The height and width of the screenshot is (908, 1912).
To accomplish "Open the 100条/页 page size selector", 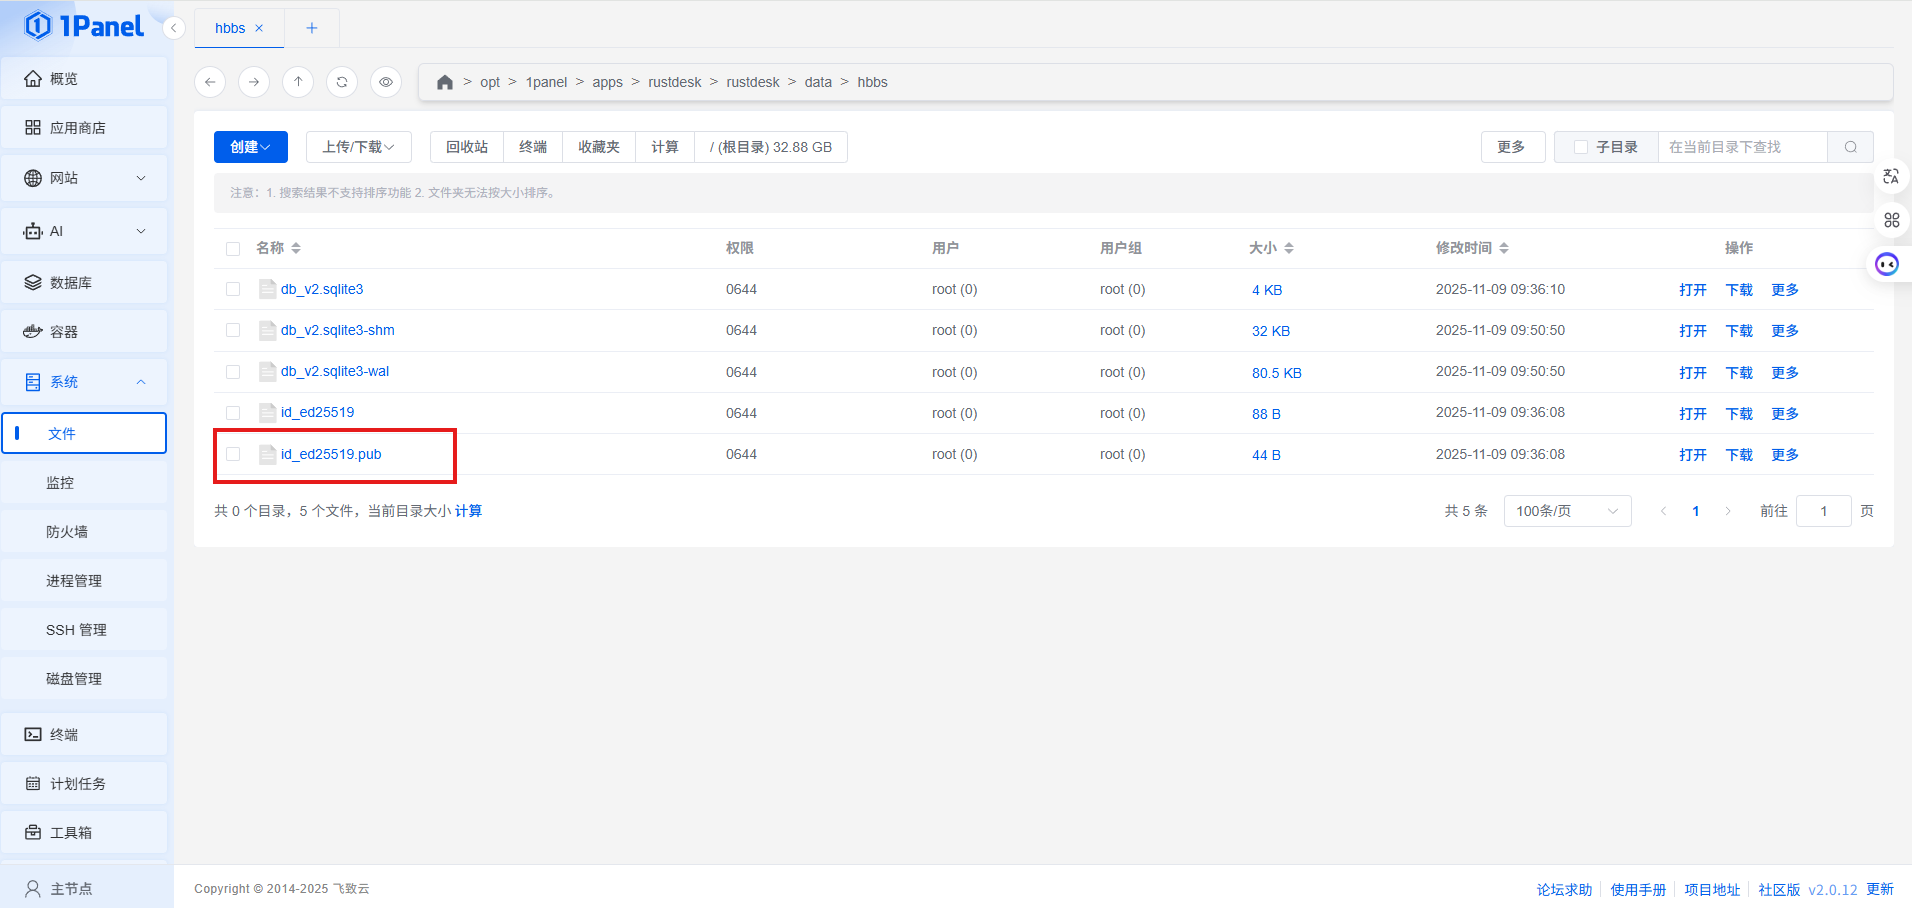I will [x=1566, y=511].
